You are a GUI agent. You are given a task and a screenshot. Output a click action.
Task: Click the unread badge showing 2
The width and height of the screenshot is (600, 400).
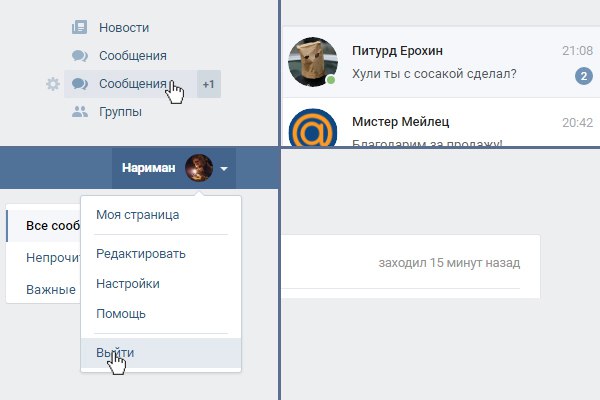(x=584, y=76)
